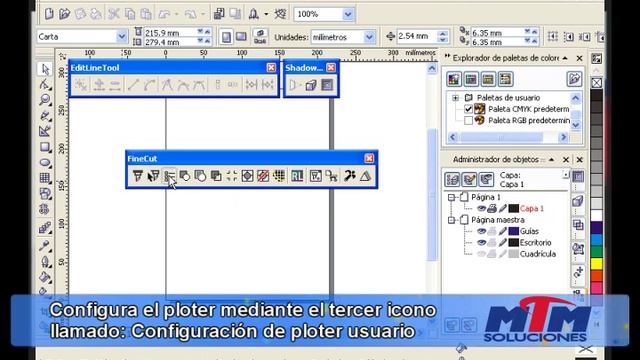Screen dimensions: 640x360
Task: Open the application launcher dropdown arrow
Action: click(266, 14)
